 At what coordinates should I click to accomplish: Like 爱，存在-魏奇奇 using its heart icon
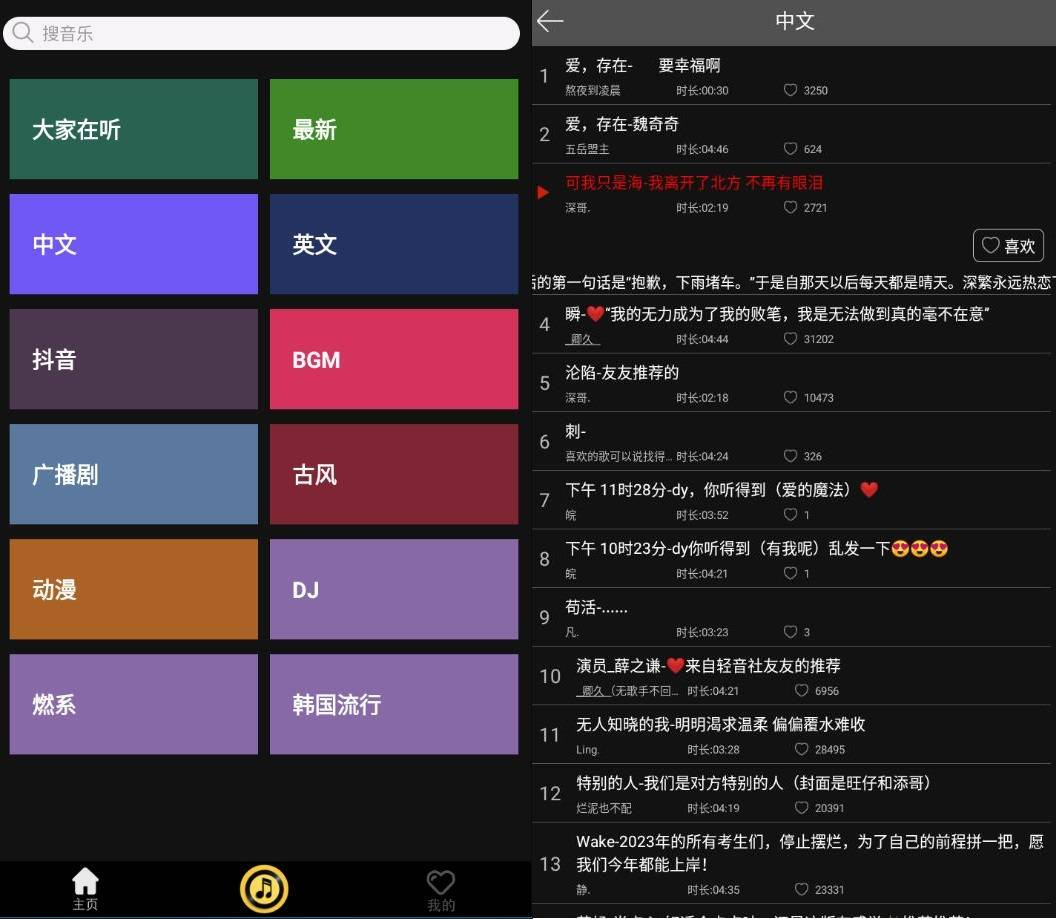click(790, 149)
